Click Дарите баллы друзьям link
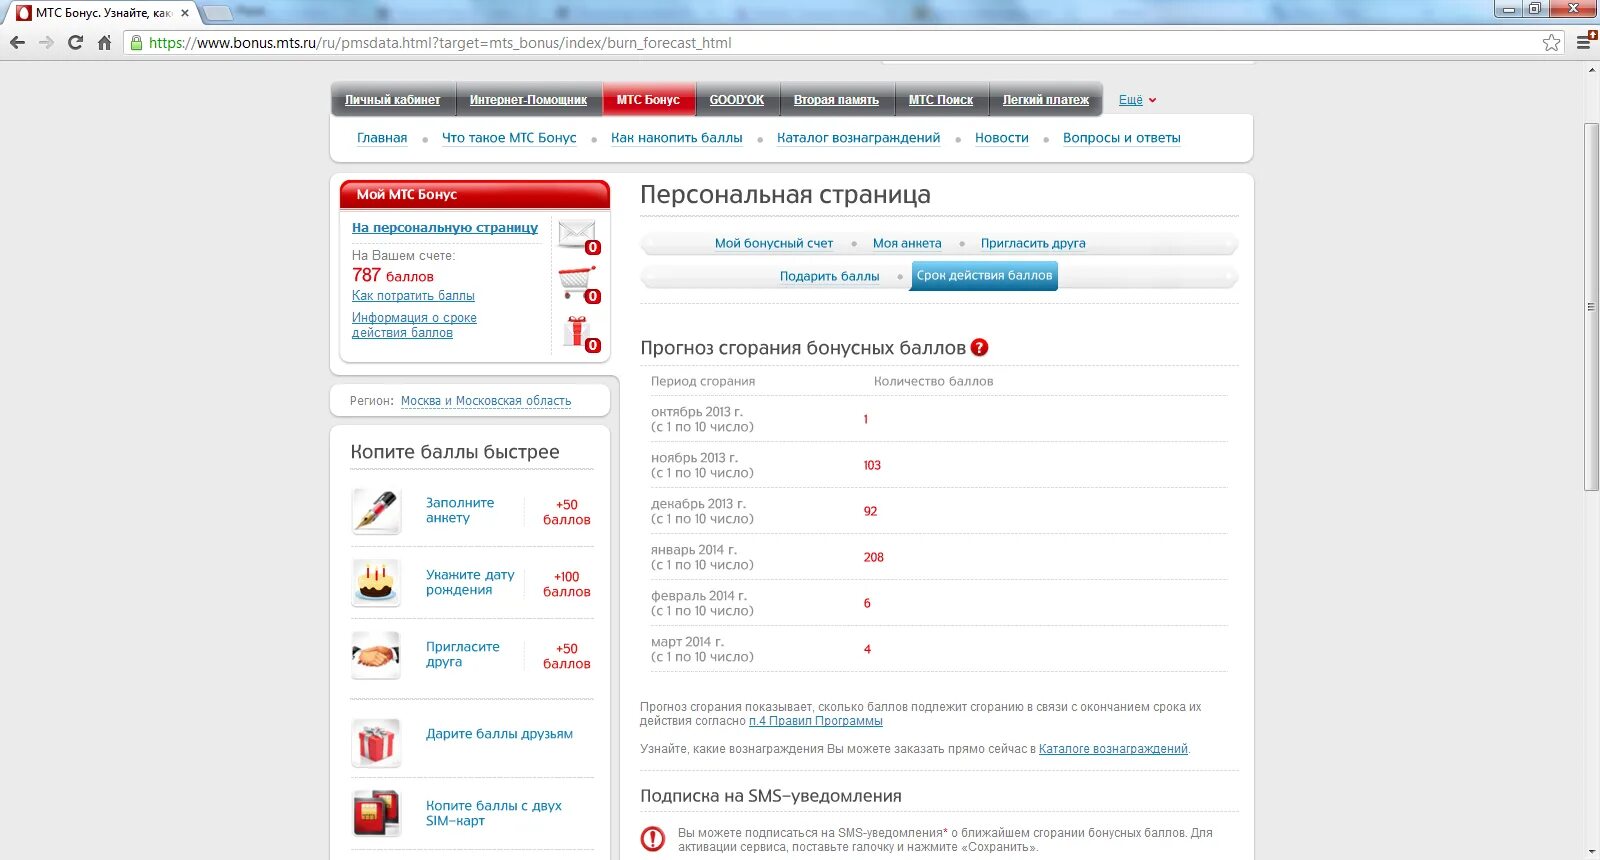 click(x=499, y=734)
